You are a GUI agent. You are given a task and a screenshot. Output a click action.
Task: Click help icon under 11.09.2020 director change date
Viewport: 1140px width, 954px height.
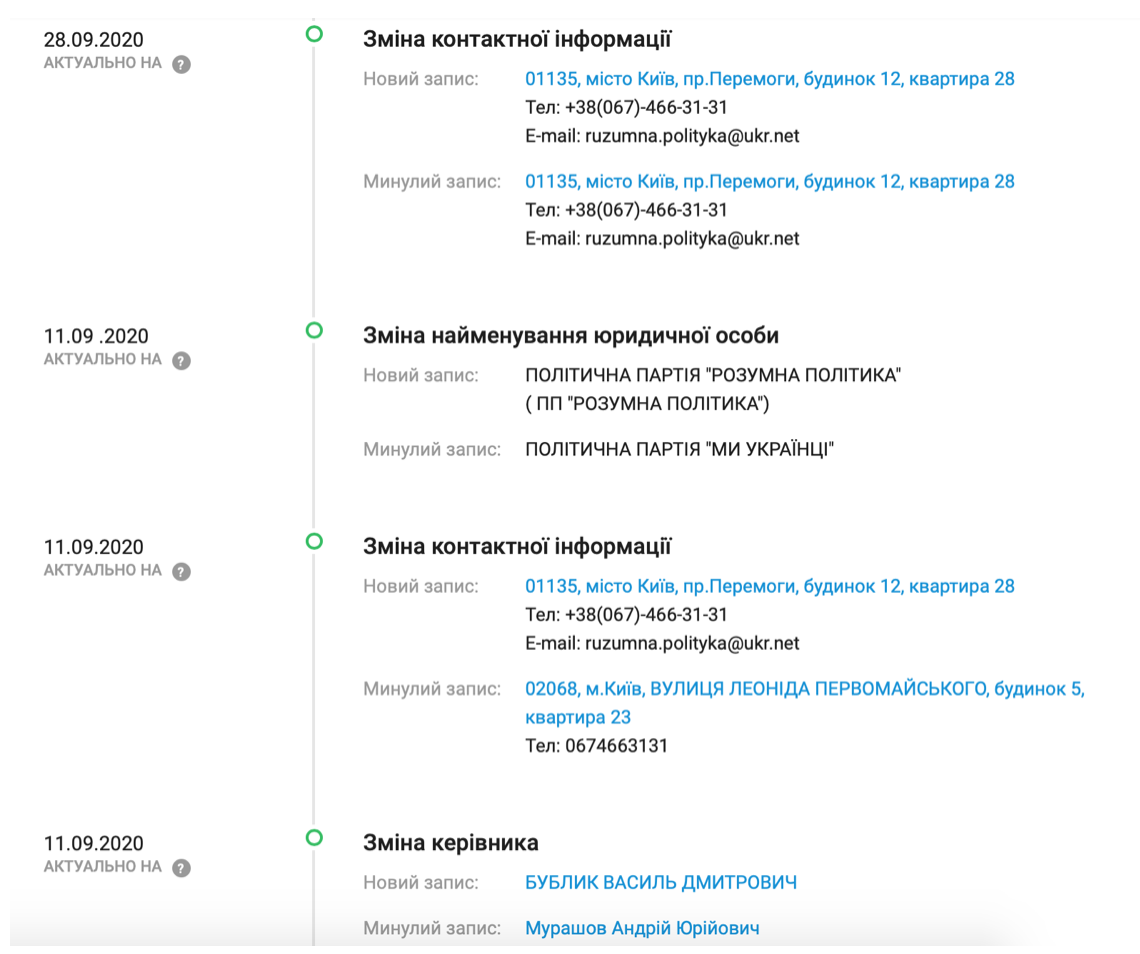(181, 867)
